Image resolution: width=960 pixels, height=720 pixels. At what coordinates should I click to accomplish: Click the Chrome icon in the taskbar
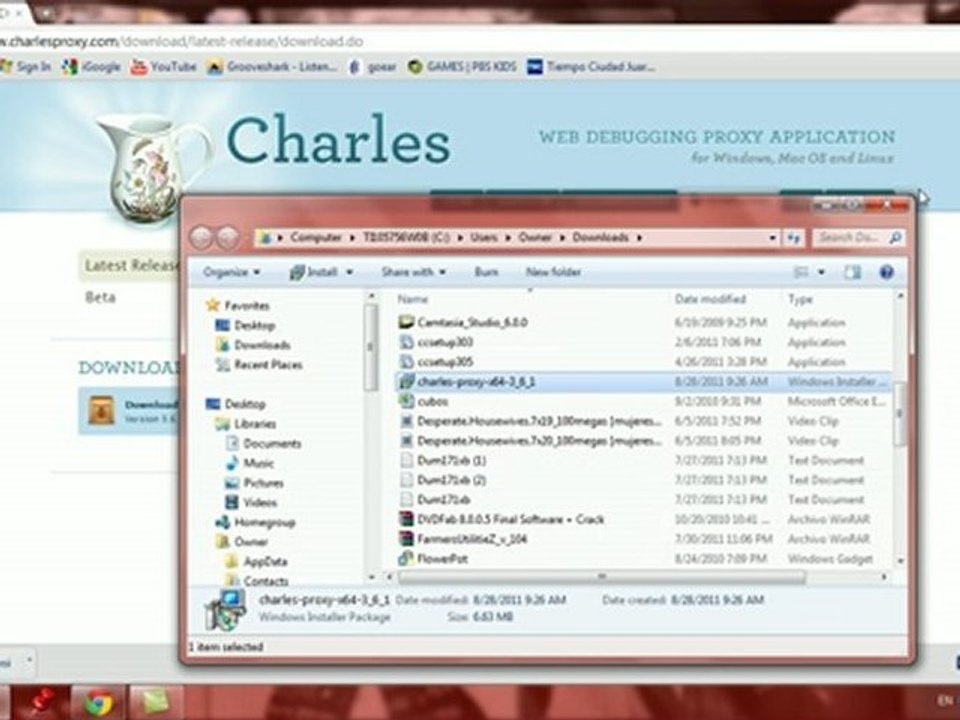98,703
